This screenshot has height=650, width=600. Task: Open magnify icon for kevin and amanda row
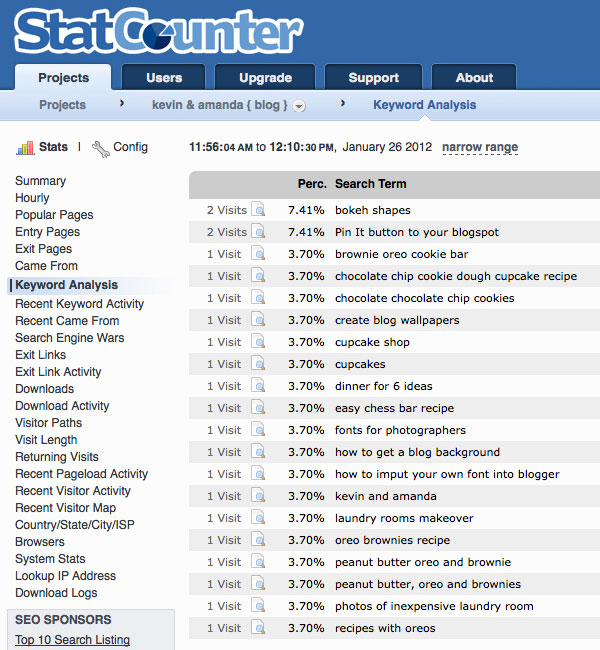click(x=258, y=495)
